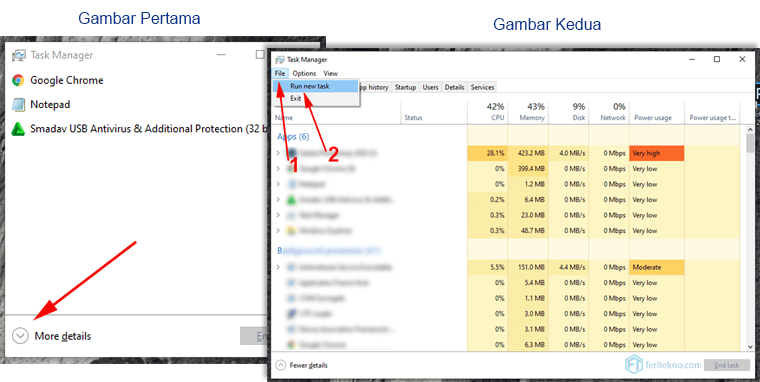Screen dimensions: 760x382
Task: Click the Google Chrome icon in task list
Action: [18, 80]
